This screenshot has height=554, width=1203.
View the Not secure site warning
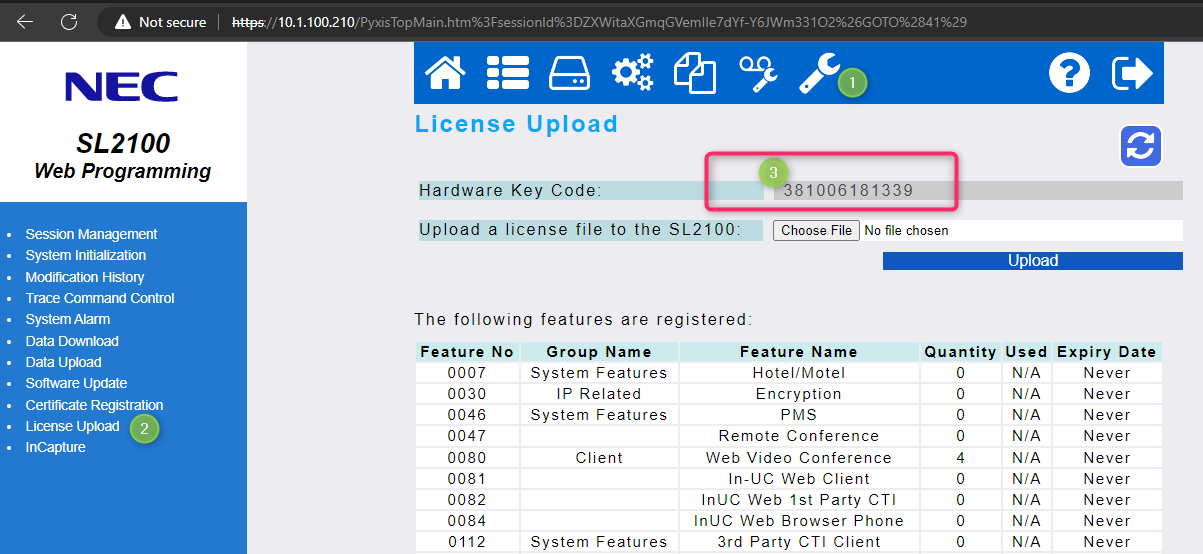coord(160,21)
